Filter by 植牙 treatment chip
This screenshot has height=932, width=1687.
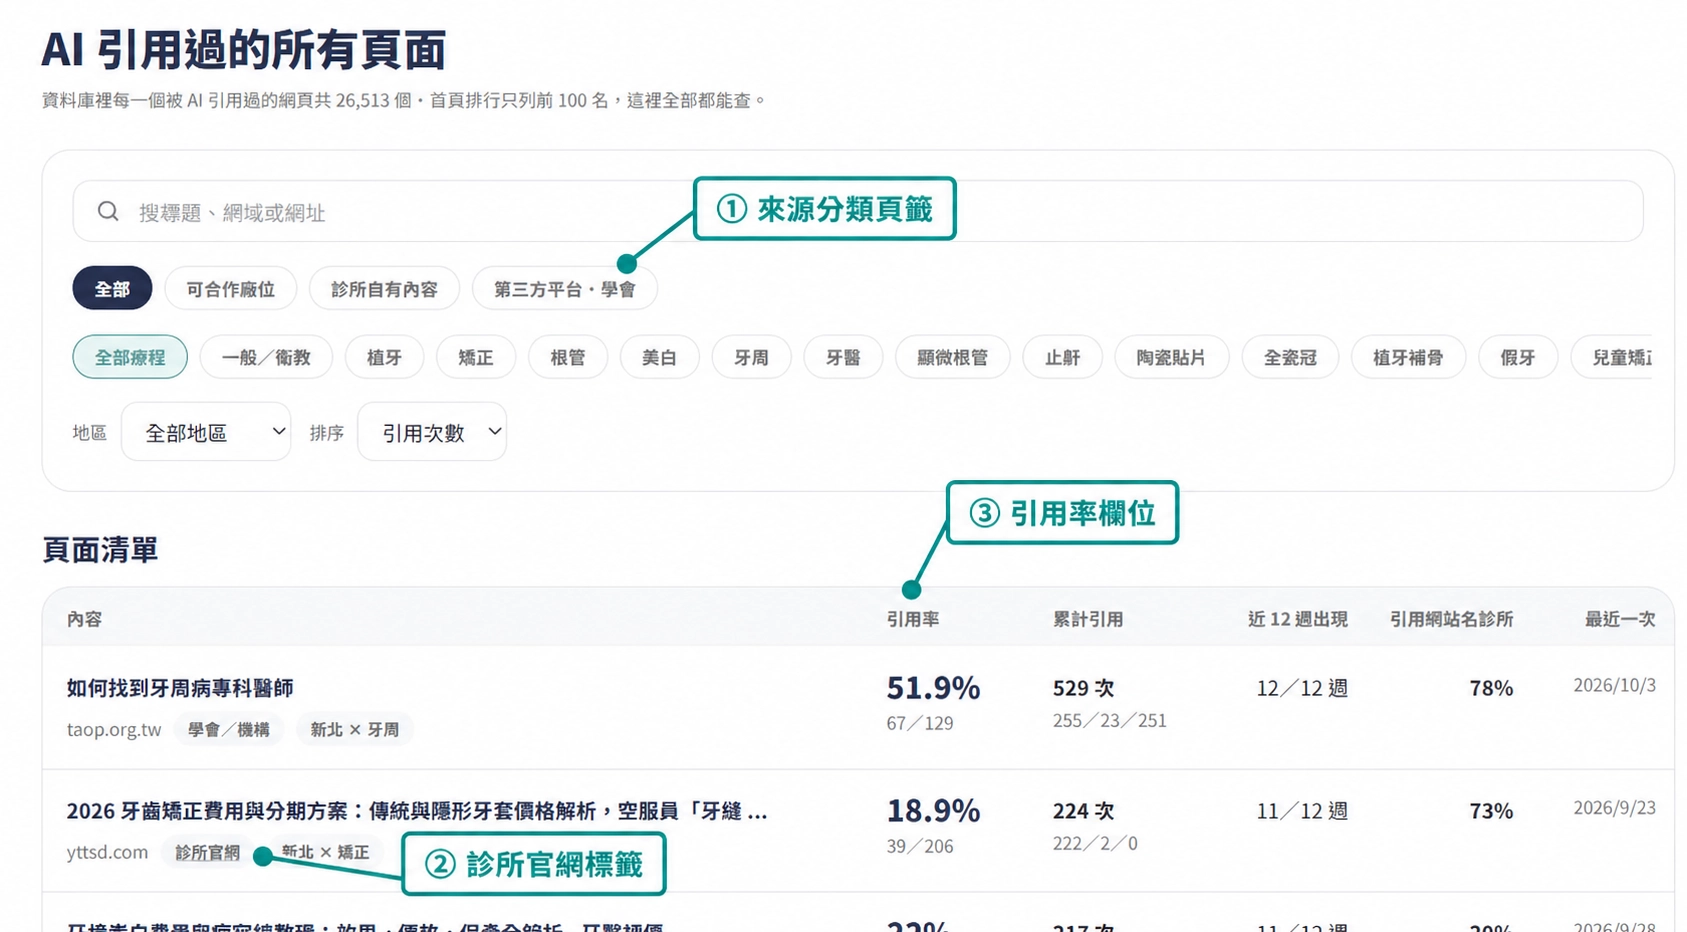point(384,357)
